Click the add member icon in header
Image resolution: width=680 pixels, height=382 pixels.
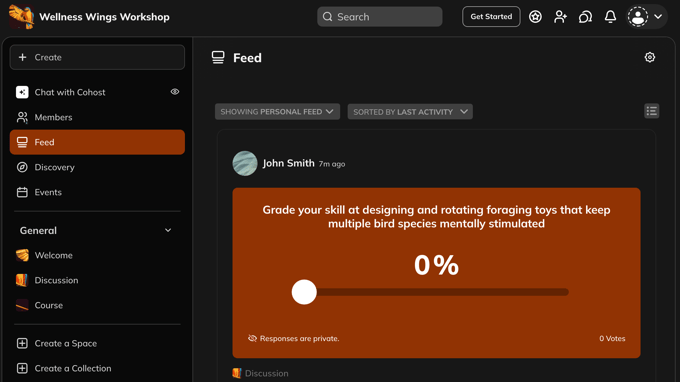pos(560,17)
